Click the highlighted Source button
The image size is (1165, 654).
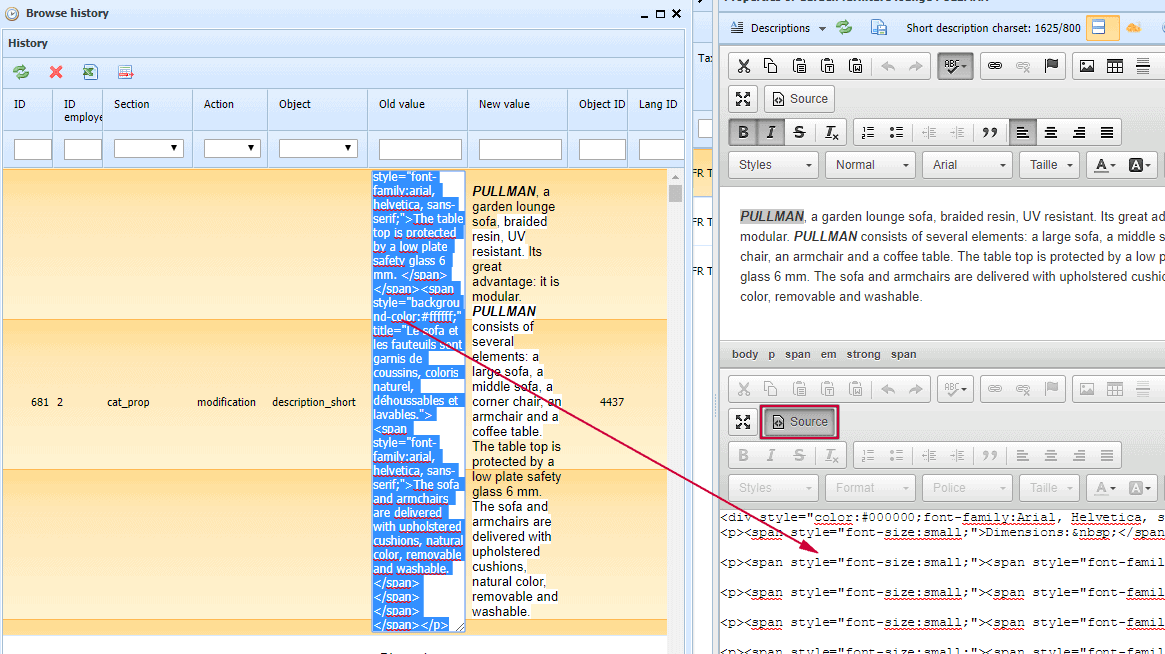click(x=799, y=422)
